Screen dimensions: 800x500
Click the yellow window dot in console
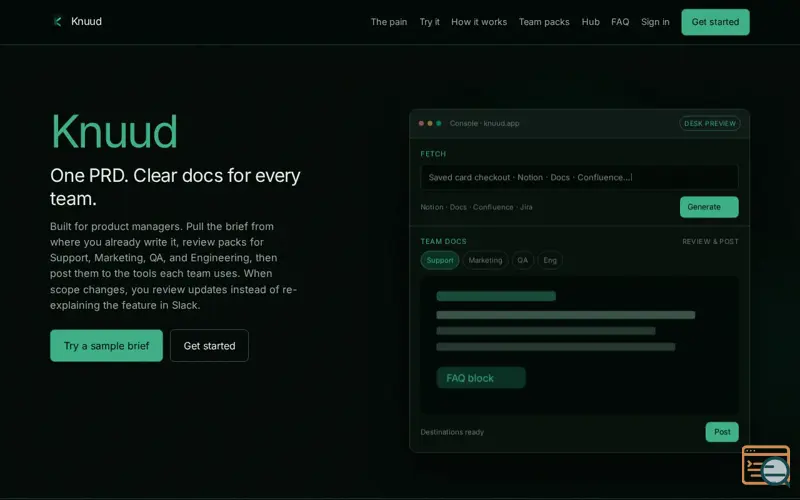(x=430, y=123)
